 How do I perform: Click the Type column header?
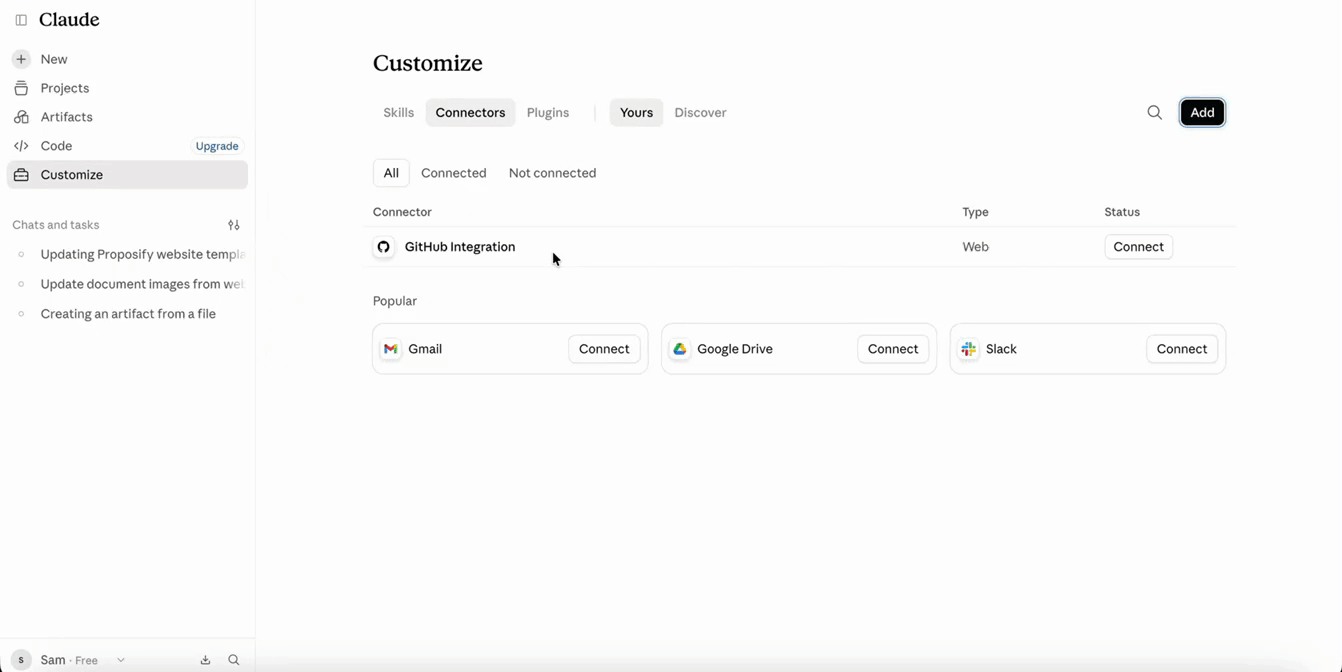click(x=975, y=212)
